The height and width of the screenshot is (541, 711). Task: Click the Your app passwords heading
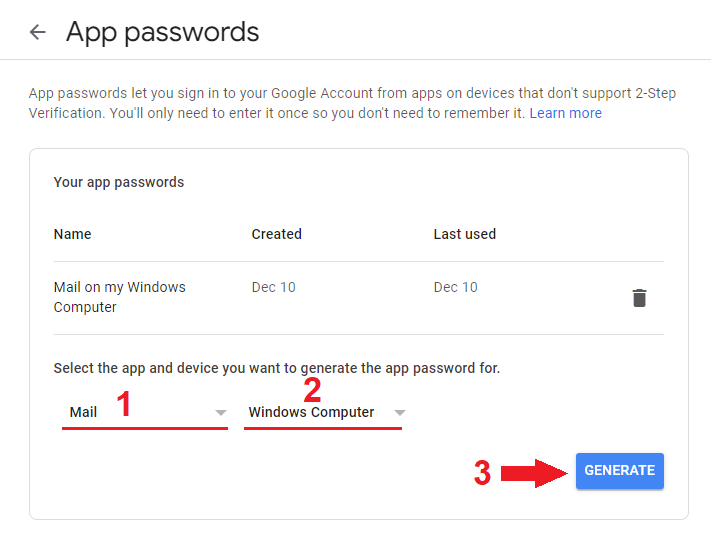[x=119, y=182]
